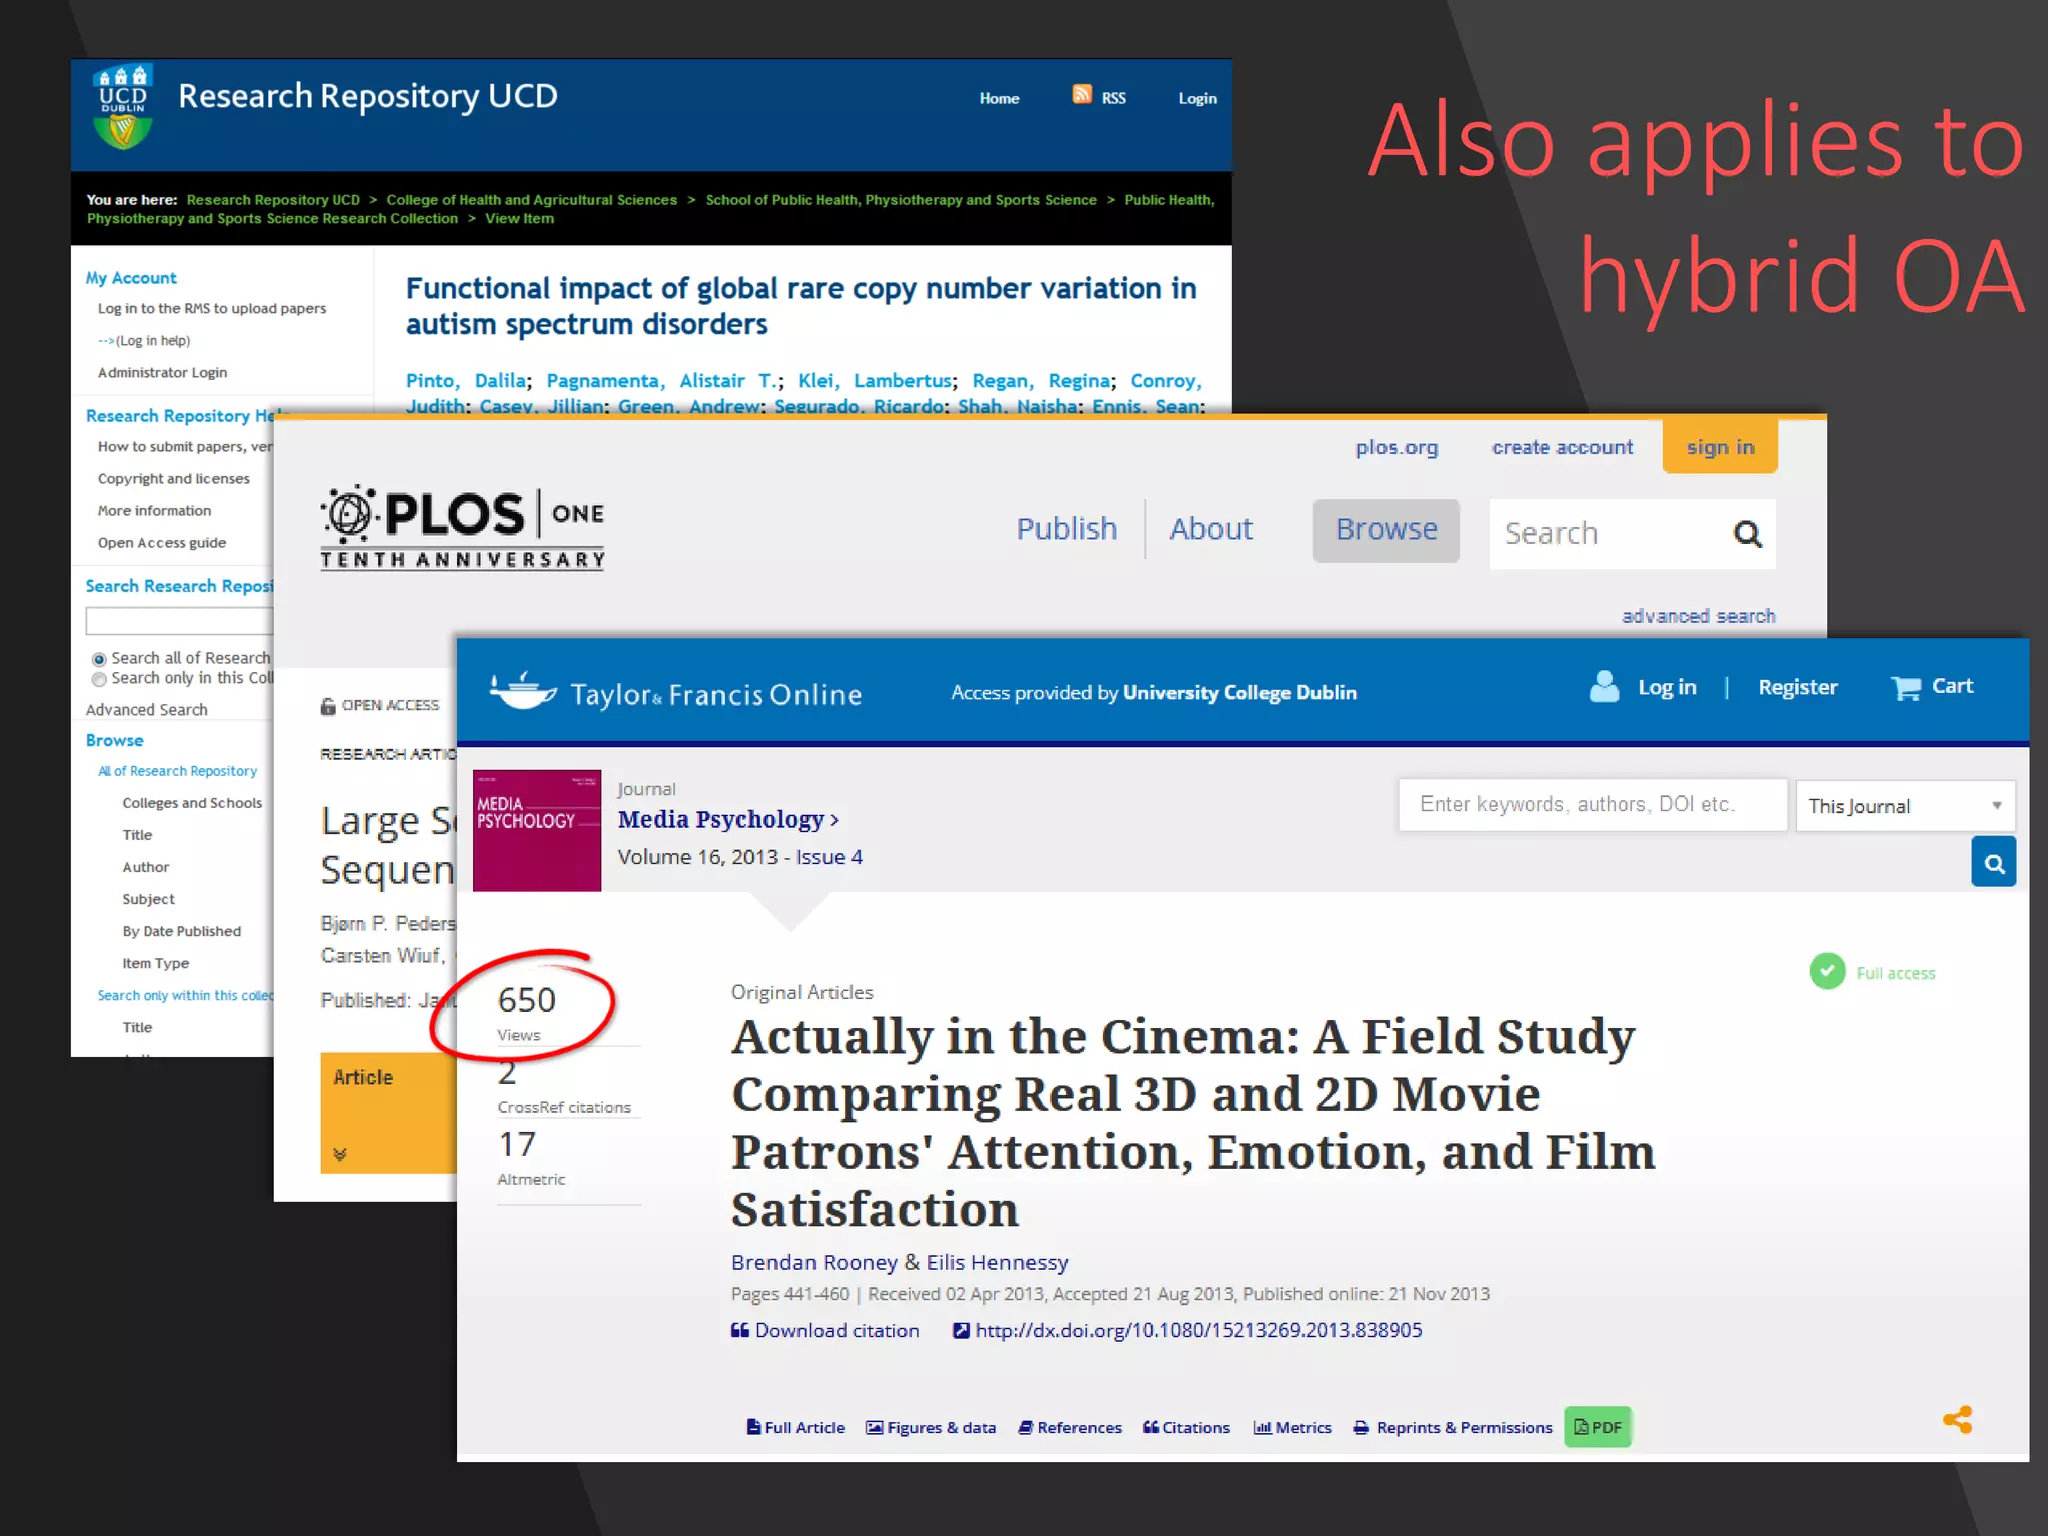
Task: Click the PLOS ONE logo
Action: 462,527
